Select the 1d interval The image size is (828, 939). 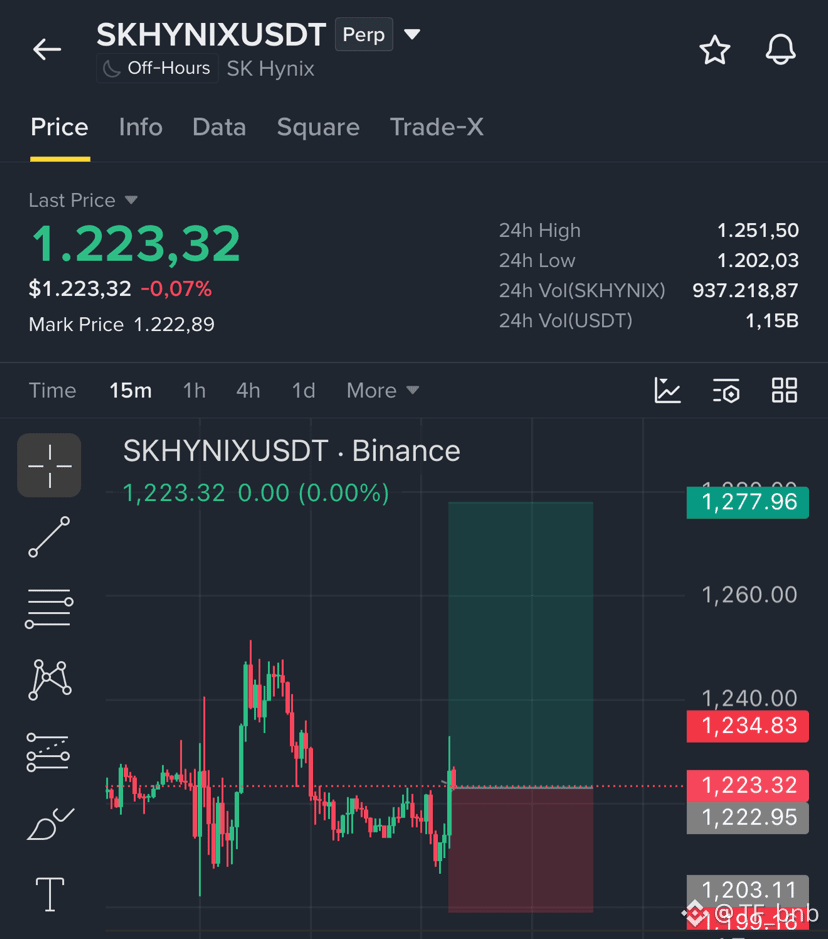(304, 390)
